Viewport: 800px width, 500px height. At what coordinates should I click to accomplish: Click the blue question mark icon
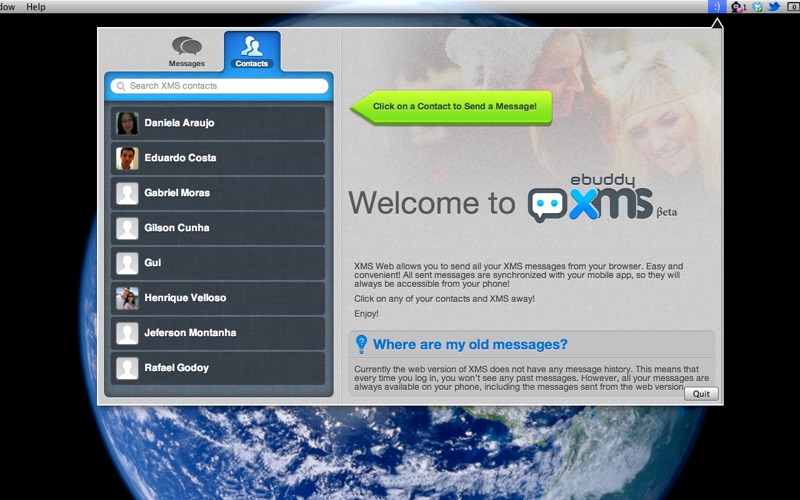361,344
